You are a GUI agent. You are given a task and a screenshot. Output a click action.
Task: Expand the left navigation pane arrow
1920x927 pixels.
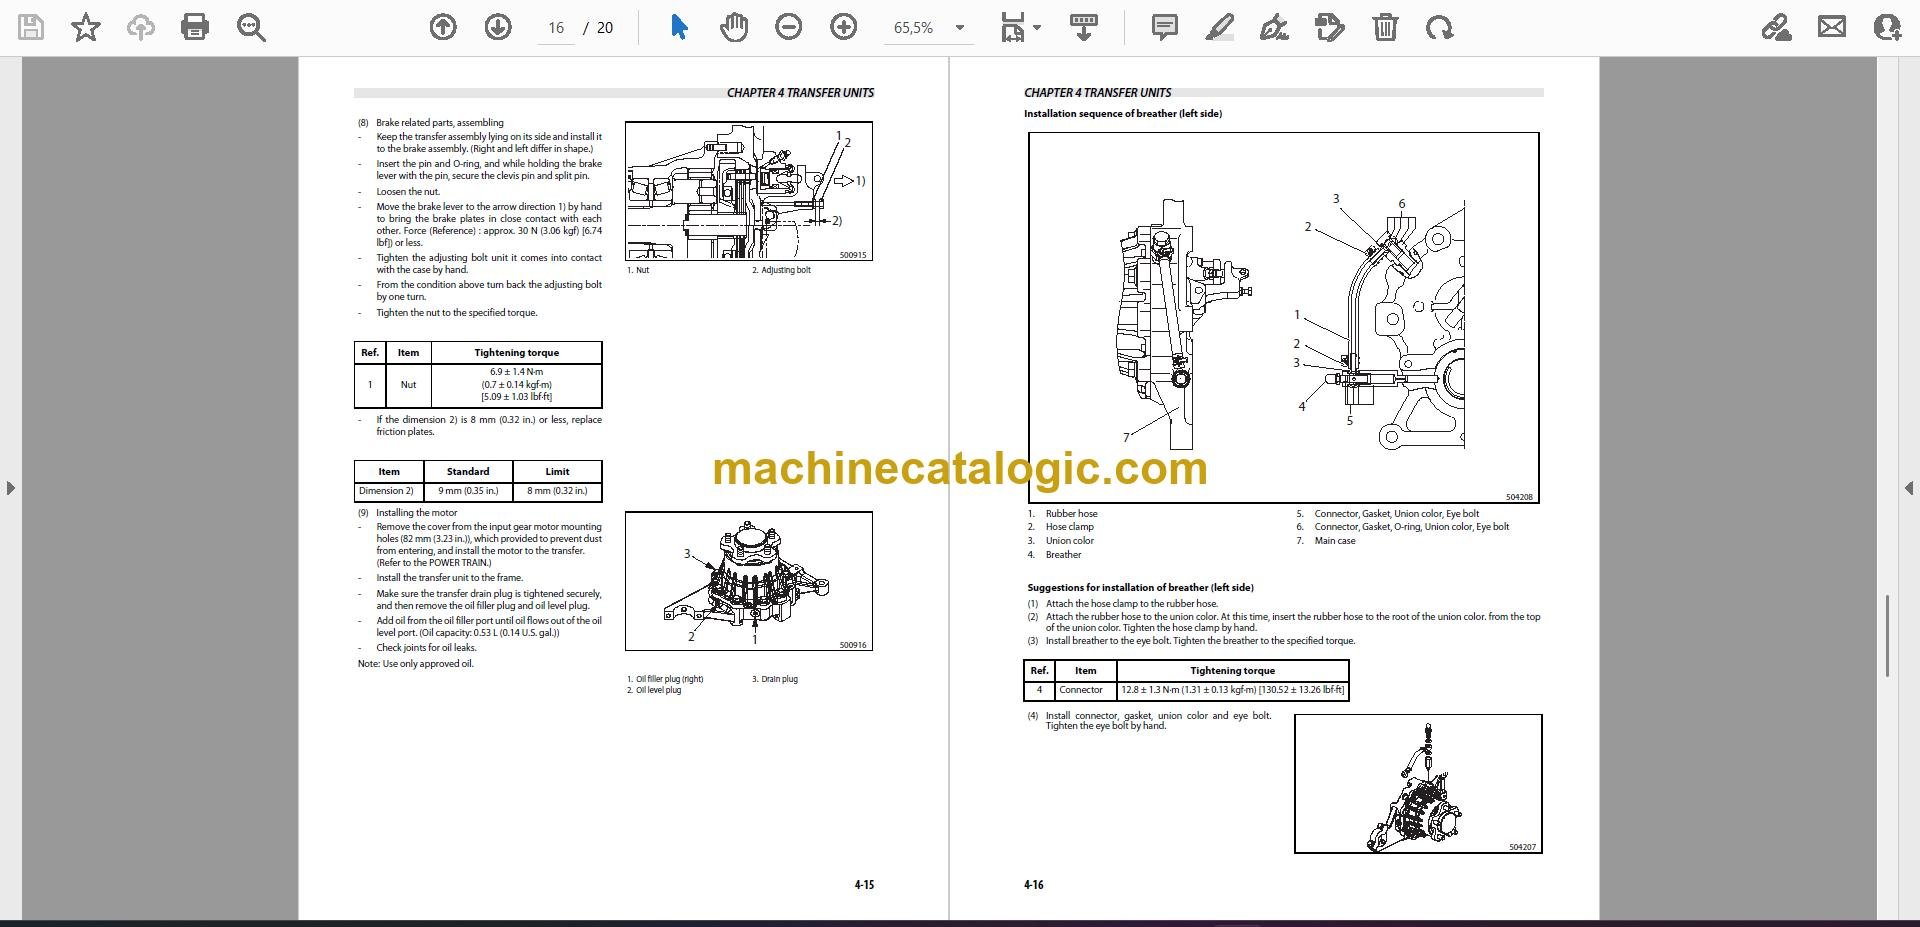pos(10,488)
